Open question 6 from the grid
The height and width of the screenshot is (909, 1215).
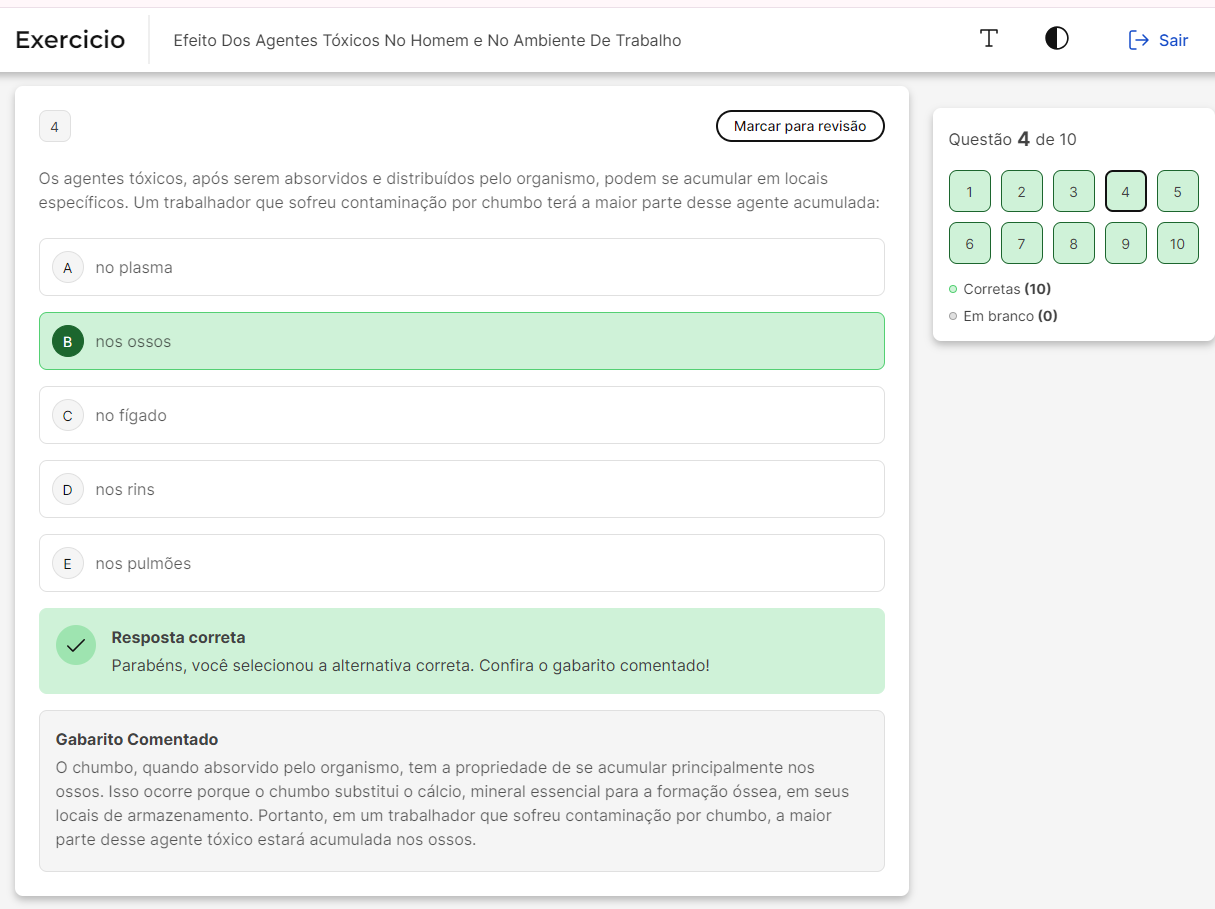(970, 244)
